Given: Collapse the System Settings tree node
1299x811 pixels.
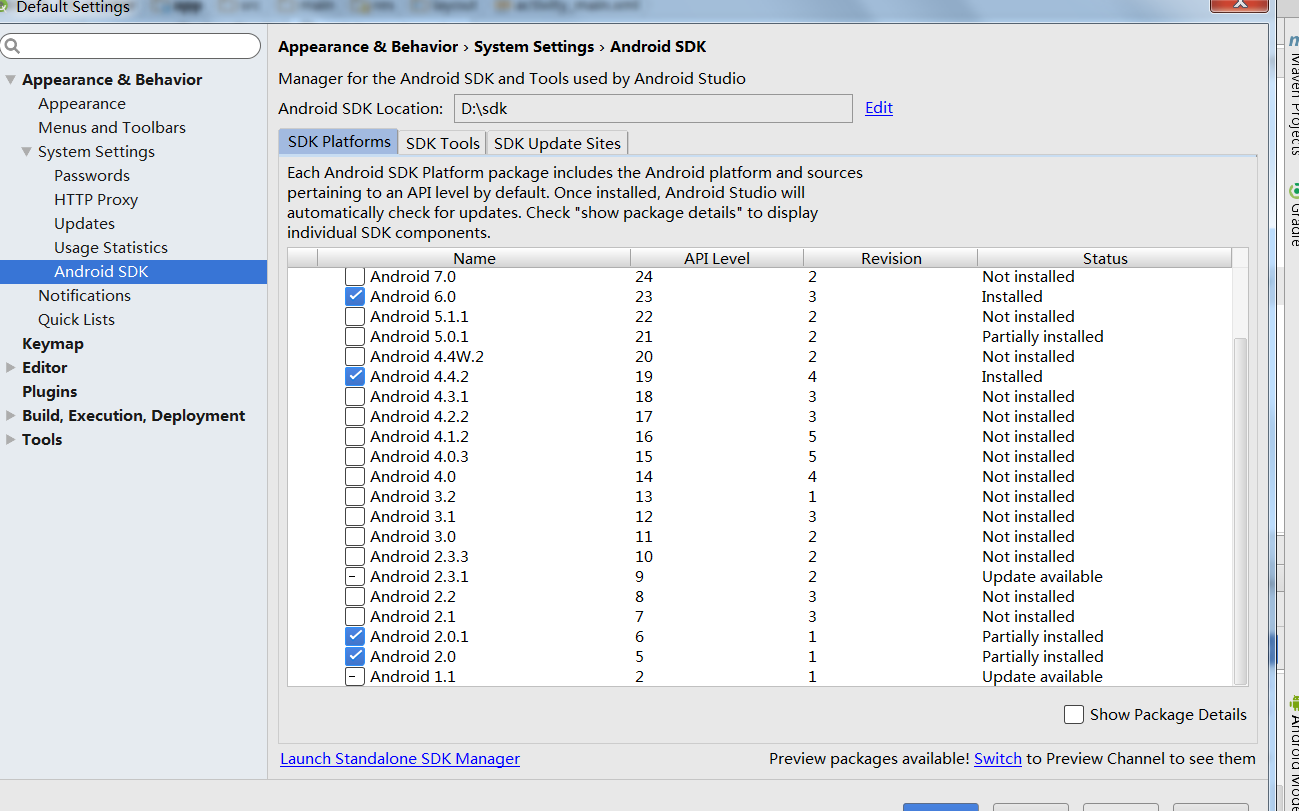Looking at the screenshot, I should click(x=26, y=152).
